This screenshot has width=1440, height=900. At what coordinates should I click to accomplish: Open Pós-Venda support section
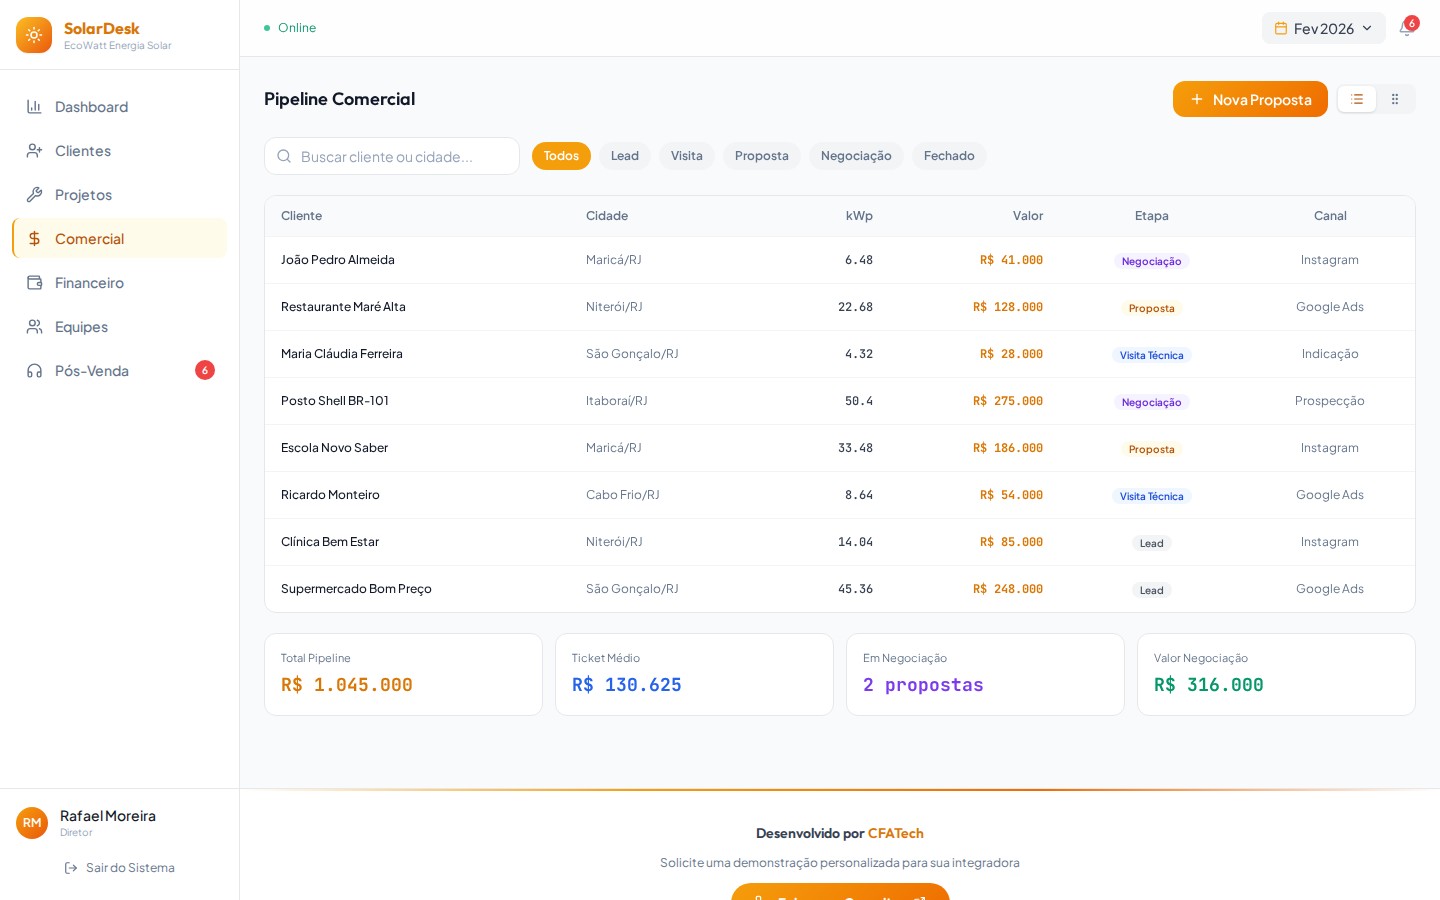pos(92,371)
